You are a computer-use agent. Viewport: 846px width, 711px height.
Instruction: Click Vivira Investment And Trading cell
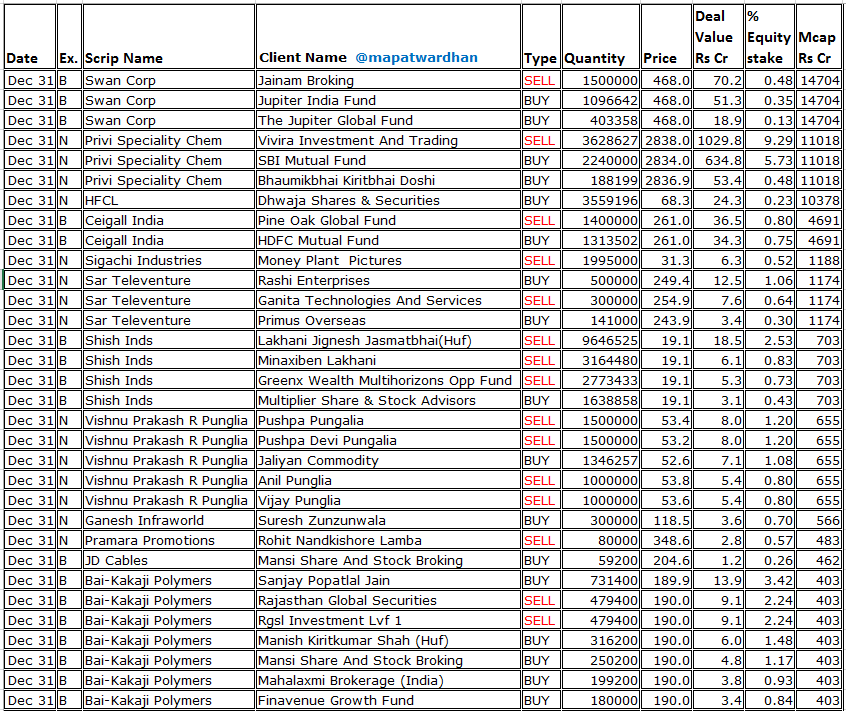388,140
